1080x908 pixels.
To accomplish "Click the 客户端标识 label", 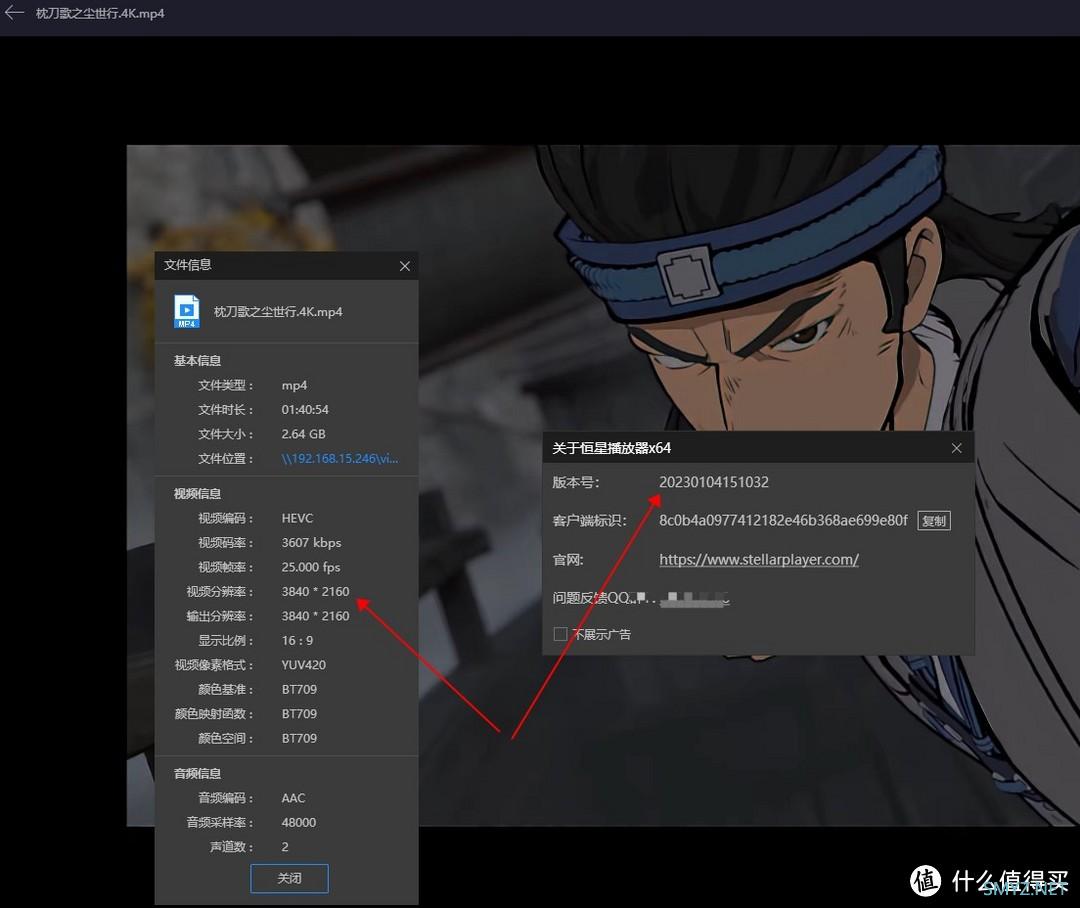I will (590, 521).
